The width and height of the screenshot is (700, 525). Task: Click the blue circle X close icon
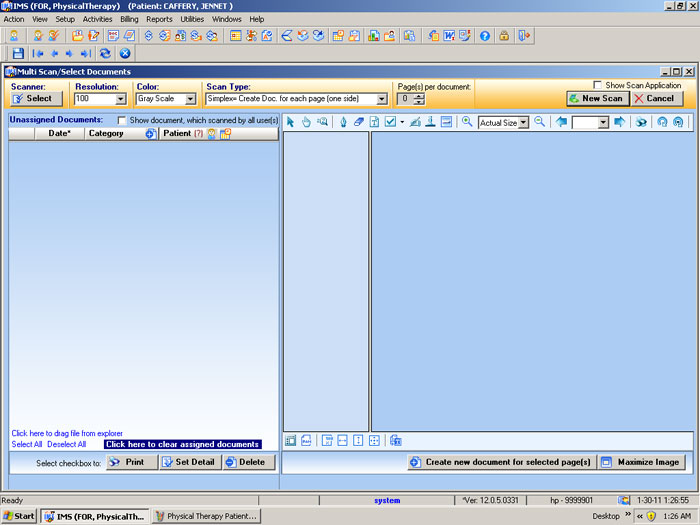coord(125,54)
